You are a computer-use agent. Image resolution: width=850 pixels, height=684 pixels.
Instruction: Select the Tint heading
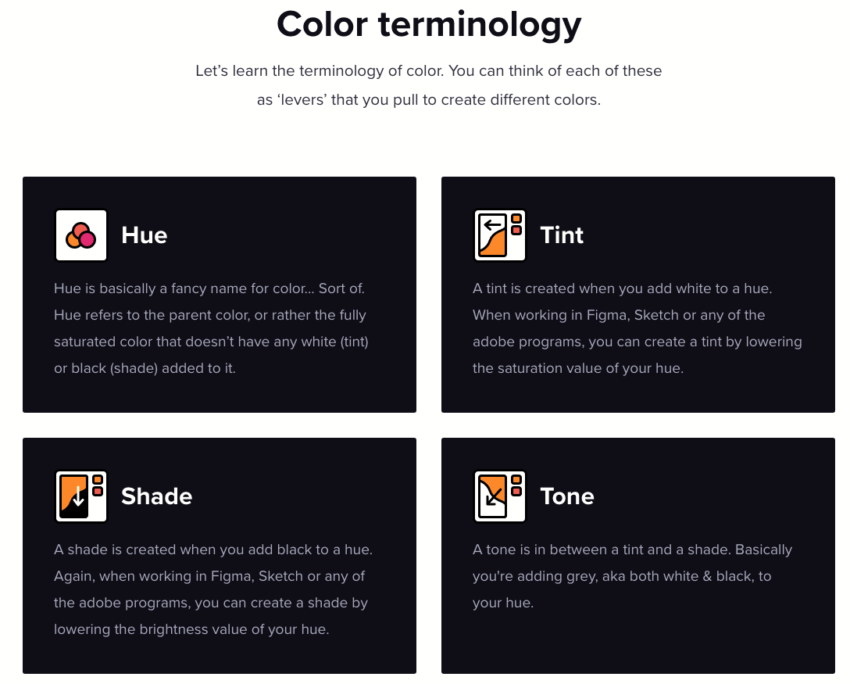click(x=561, y=235)
